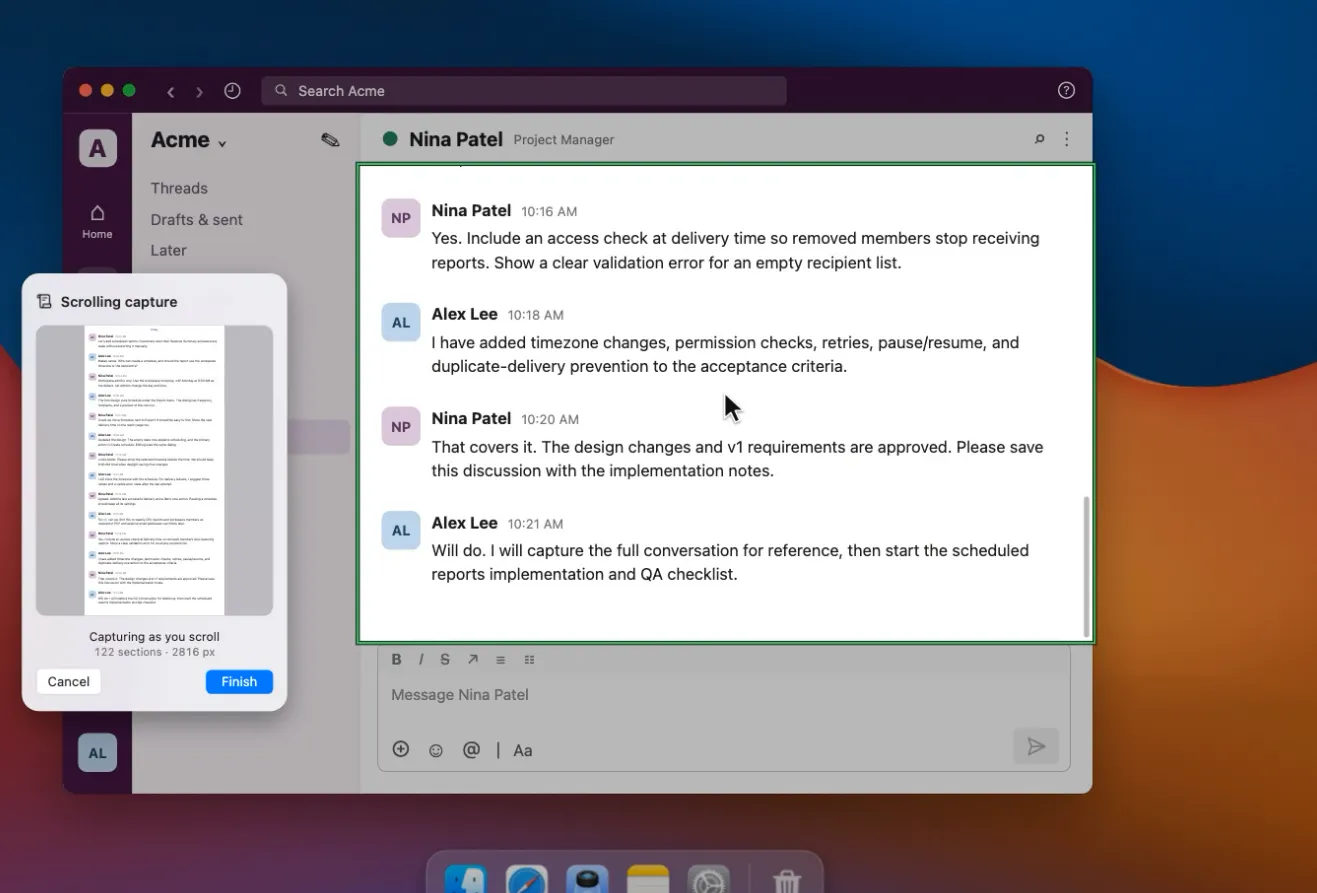Compose a new message with the pencil icon
1317x893 pixels.
330,140
